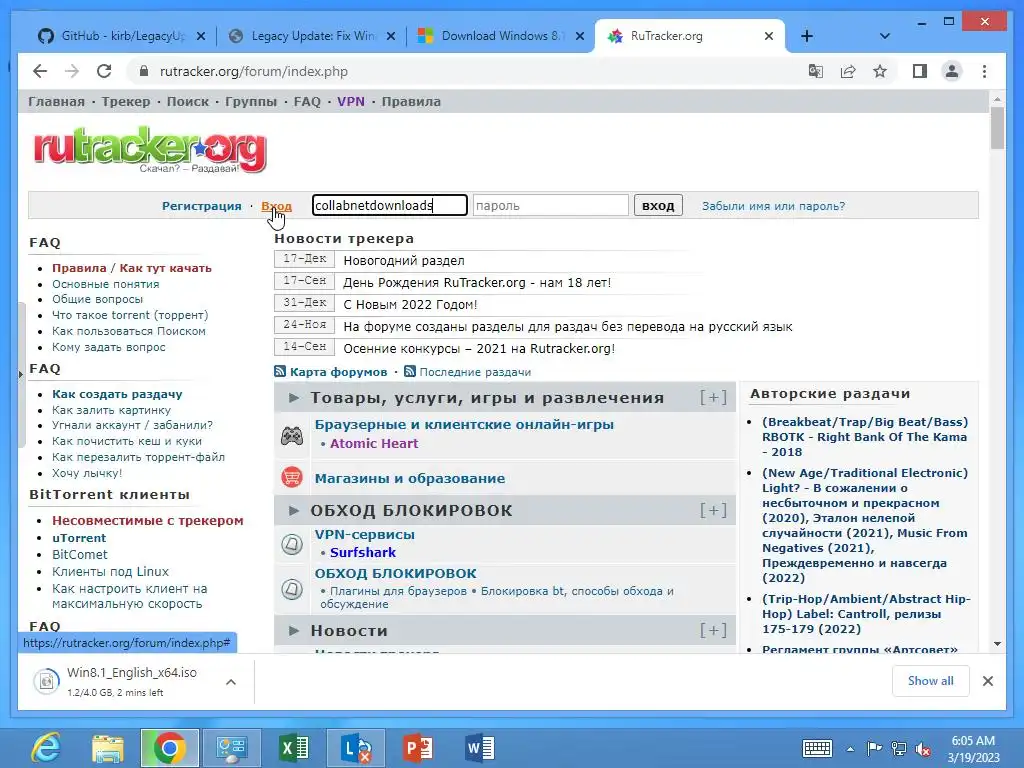The height and width of the screenshot is (768, 1024).
Task: Open Lync from the taskbar
Action: click(356, 748)
